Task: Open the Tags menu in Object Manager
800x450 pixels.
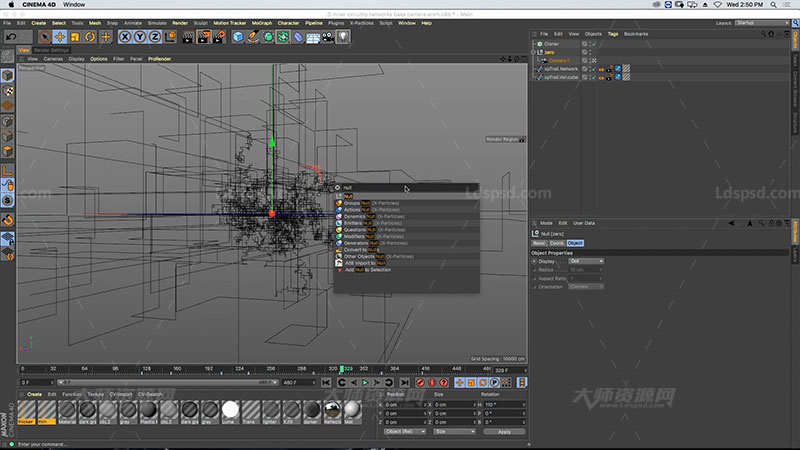Action: (x=613, y=34)
